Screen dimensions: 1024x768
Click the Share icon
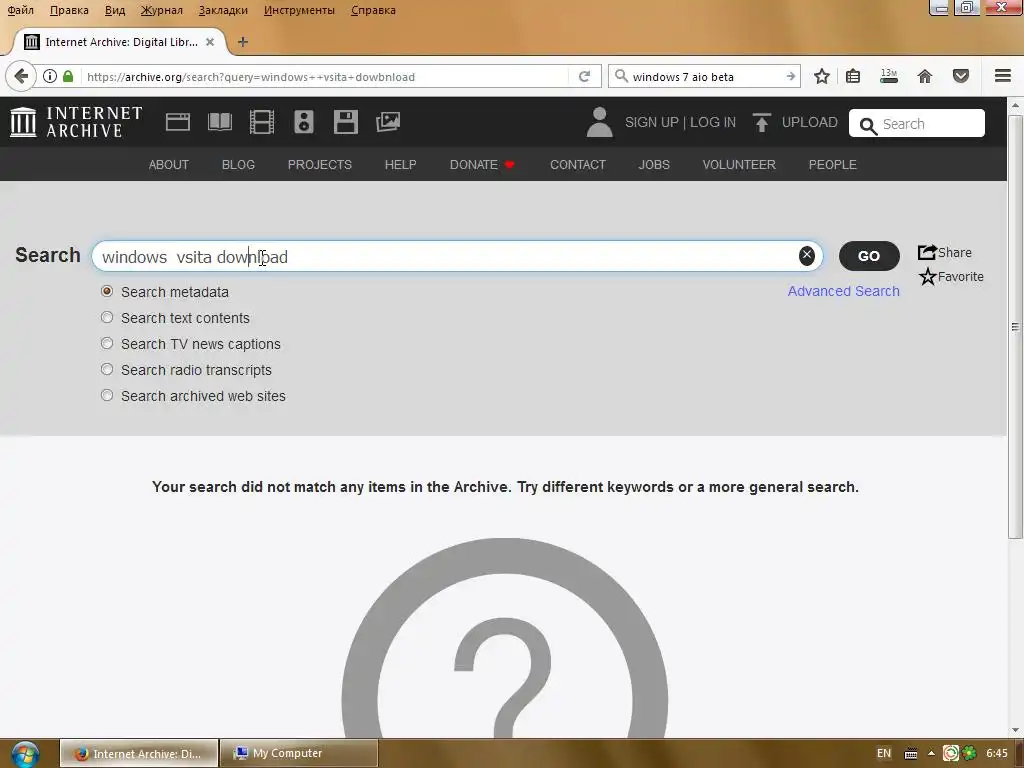tap(927, 252)
